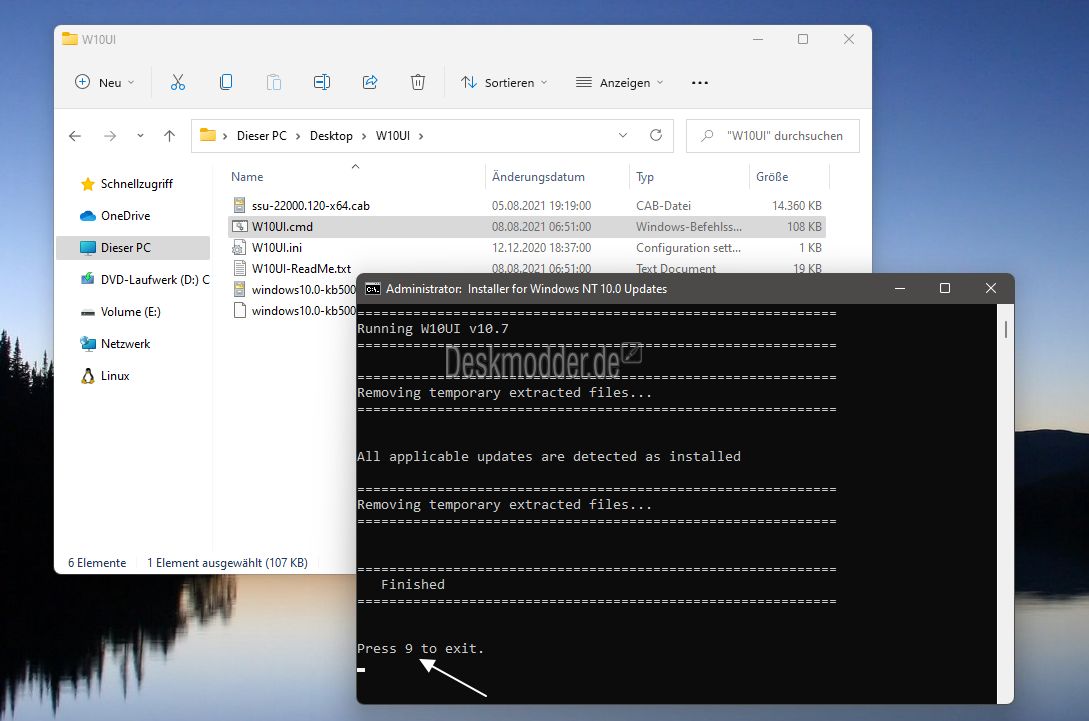Select the W10UI.cmd file name

[282, 226]
